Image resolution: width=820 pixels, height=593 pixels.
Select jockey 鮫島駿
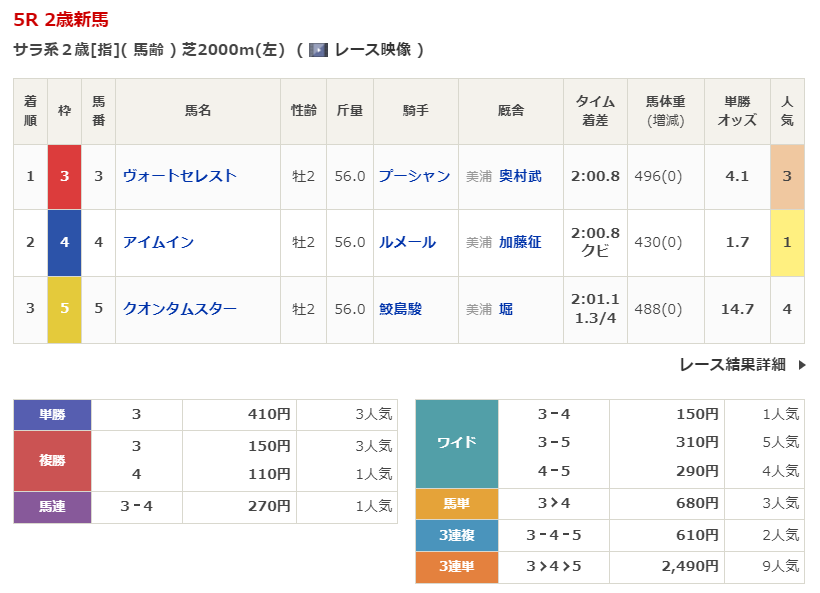coord(400,309)
